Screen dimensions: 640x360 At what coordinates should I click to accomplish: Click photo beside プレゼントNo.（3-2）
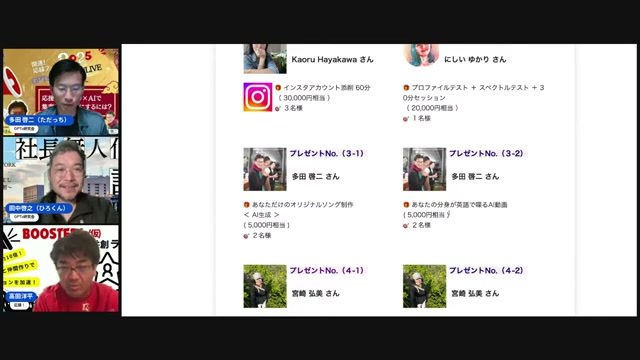424,169
